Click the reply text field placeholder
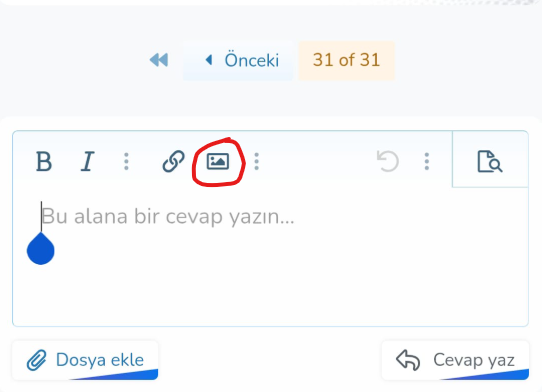 click(168, 217)
